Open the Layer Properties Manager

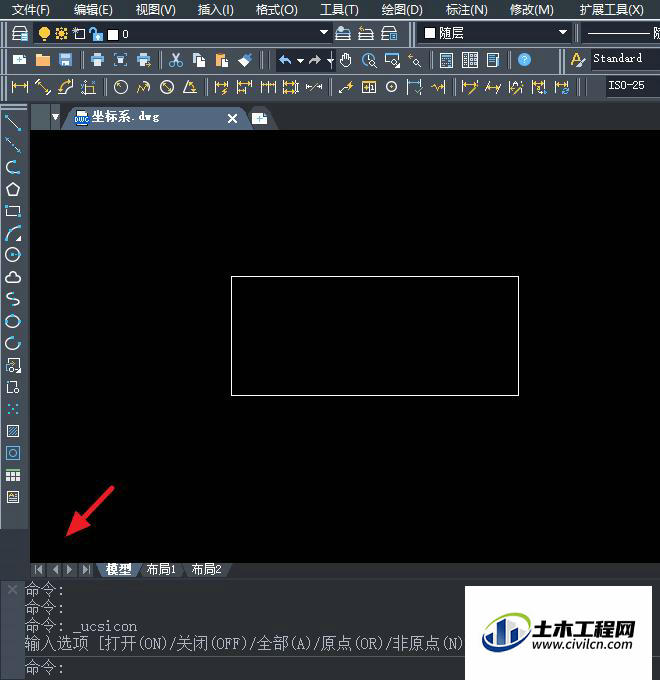[x=20, y=34]
